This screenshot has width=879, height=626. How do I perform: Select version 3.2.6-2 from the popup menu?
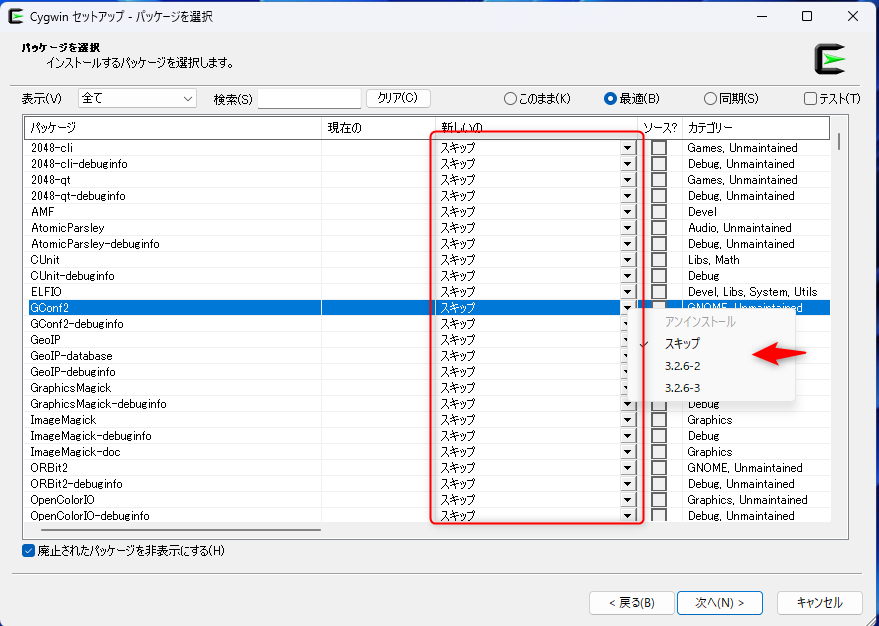pos(683,366)
